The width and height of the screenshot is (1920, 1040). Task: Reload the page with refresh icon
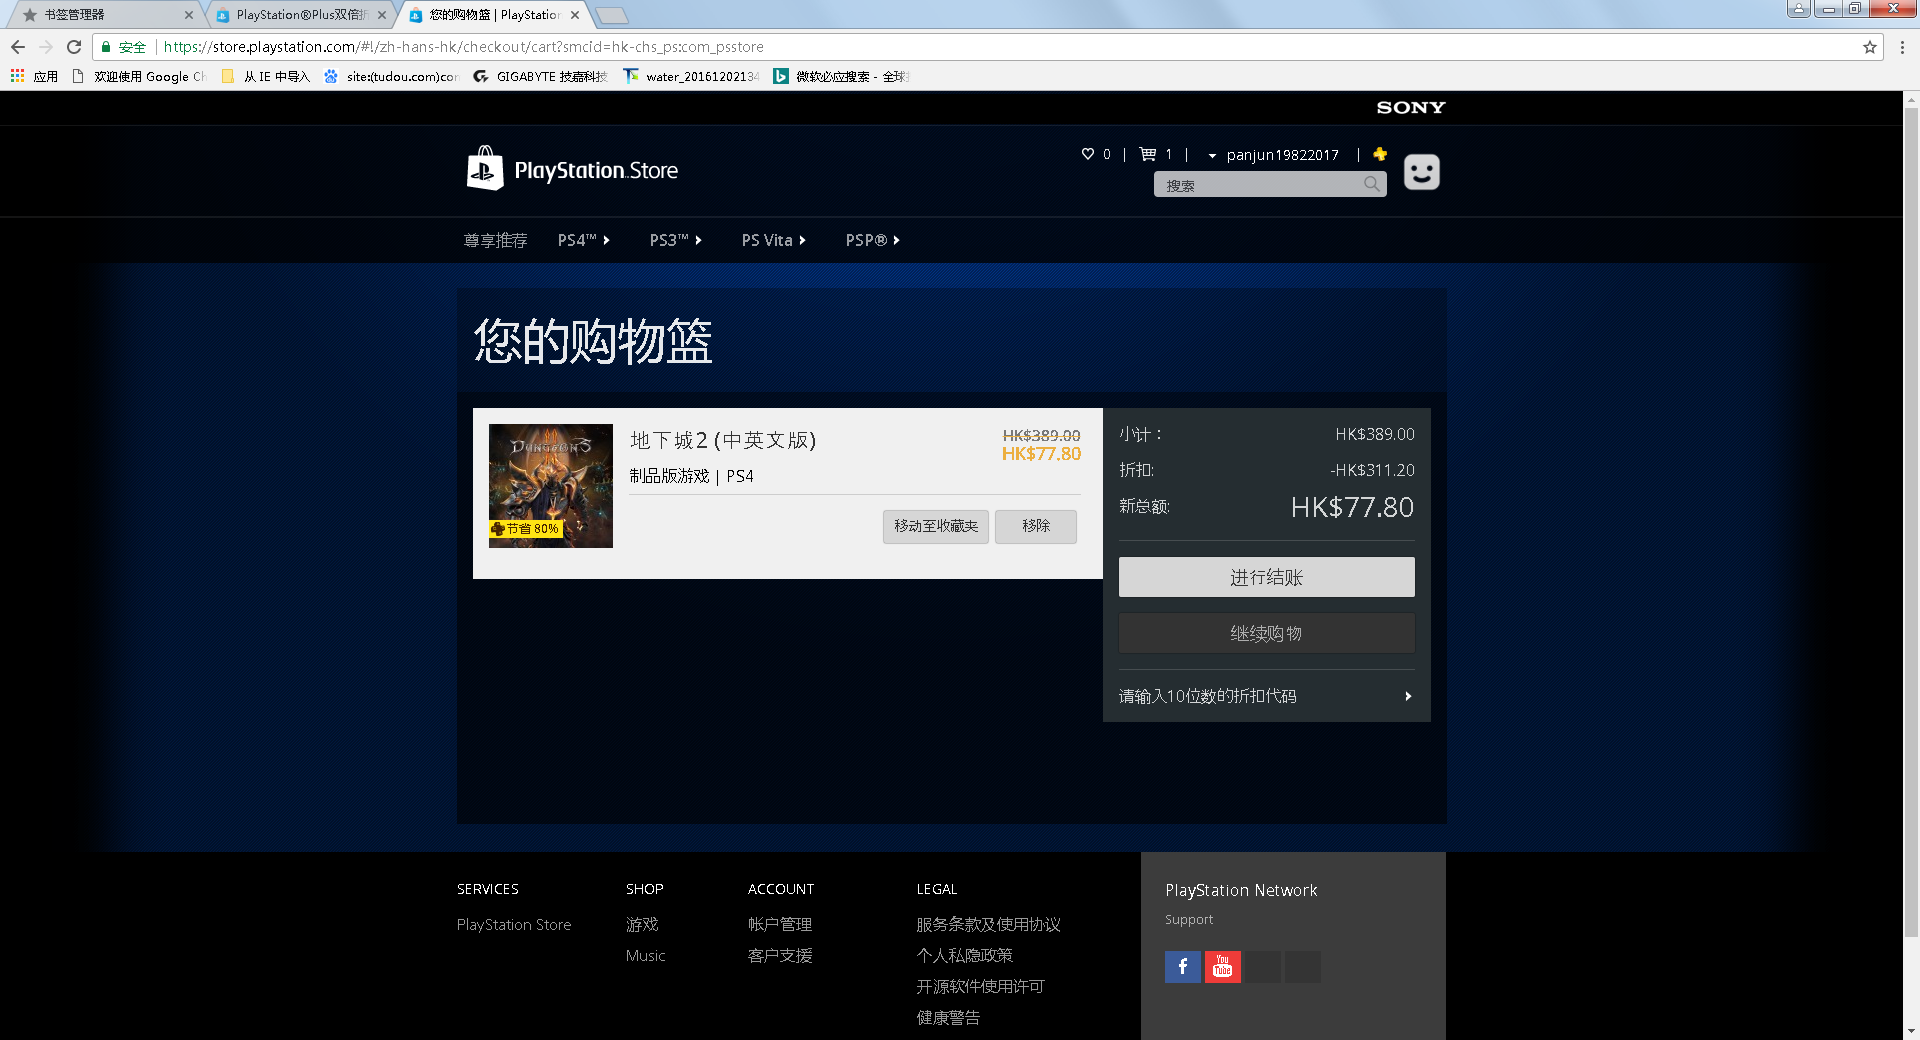pyautogui.click(x=74, y=47)
